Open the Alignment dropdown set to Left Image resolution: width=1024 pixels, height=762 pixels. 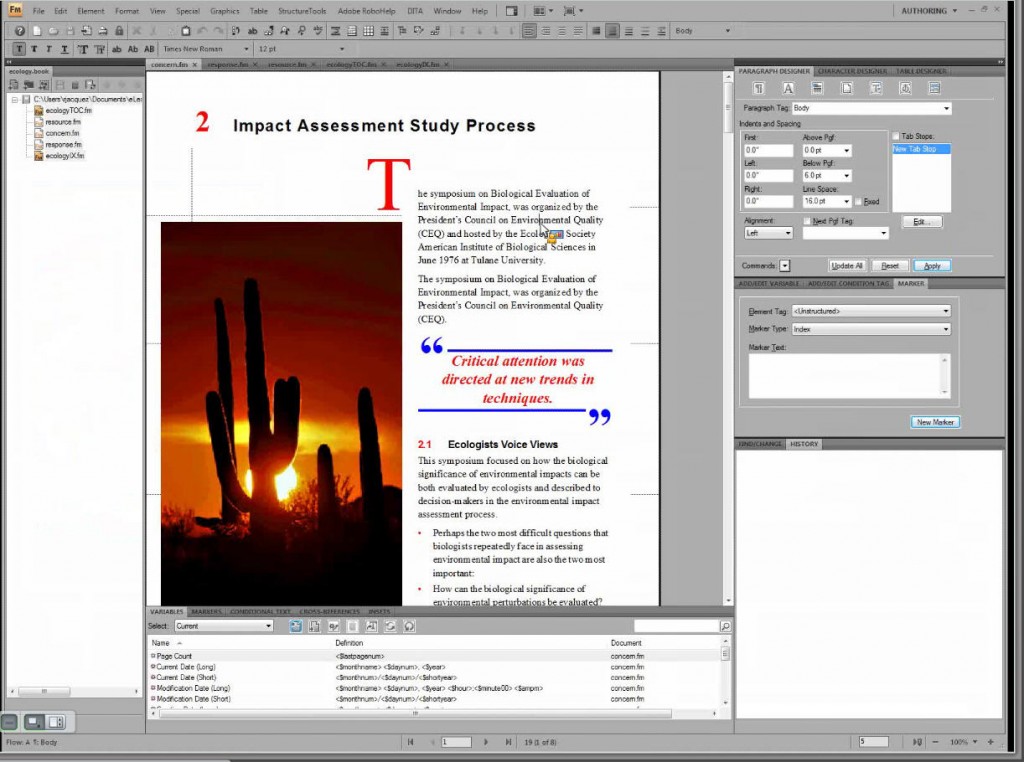[768, 233]
